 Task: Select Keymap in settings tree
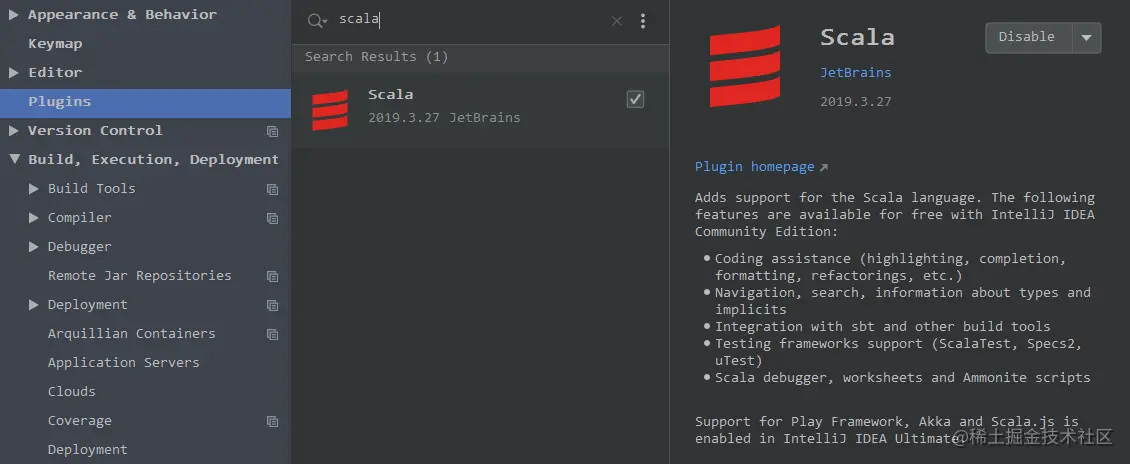click(55, 44)
